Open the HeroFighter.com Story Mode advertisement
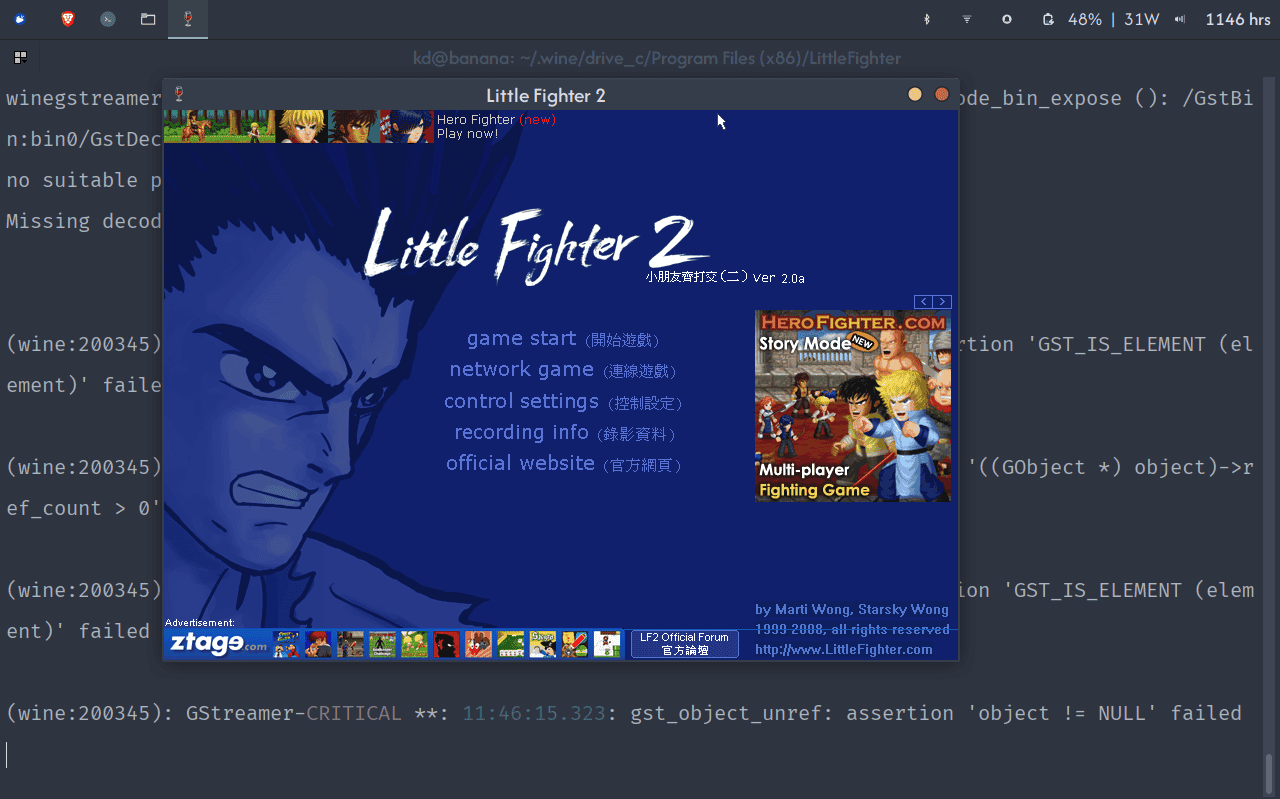Viewport: 1280px width, 799px height. pos(852,406)
